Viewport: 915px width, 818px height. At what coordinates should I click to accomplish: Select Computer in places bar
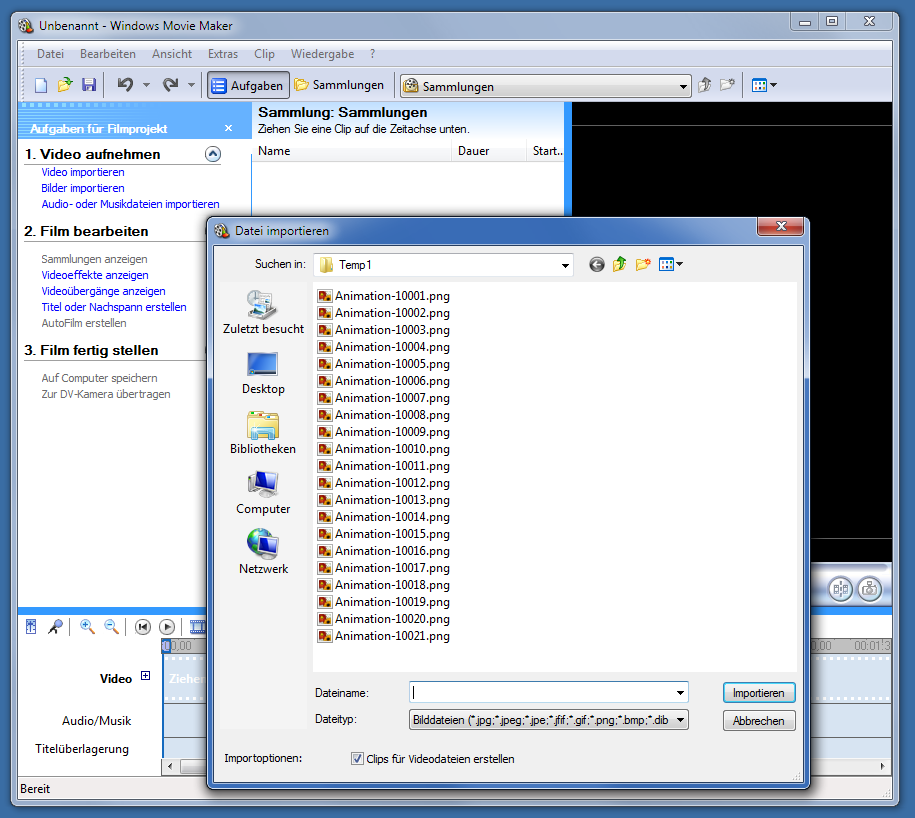pos(263,493)
